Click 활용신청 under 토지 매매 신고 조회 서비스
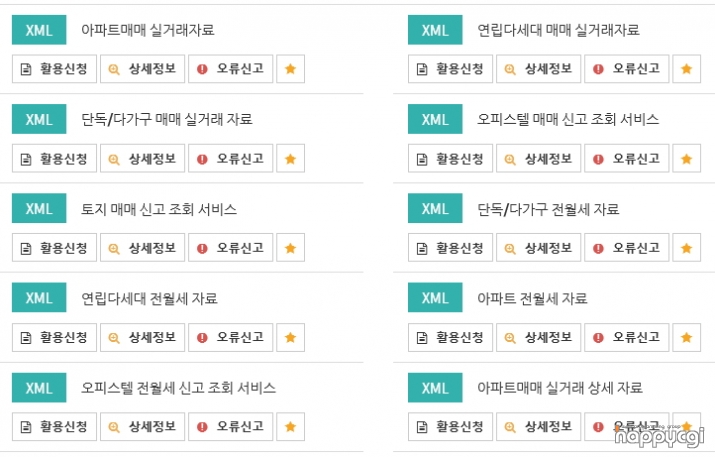Screen dimensions: 715x457 click(54, 248)
